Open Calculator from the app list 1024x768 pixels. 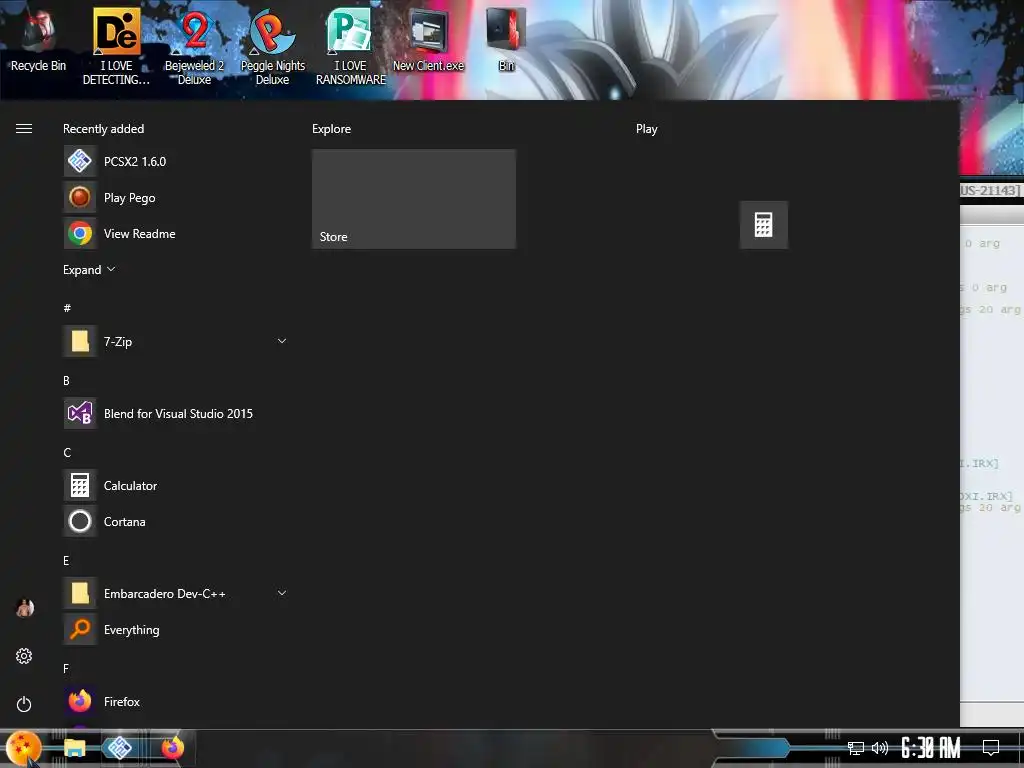point(176,485)
